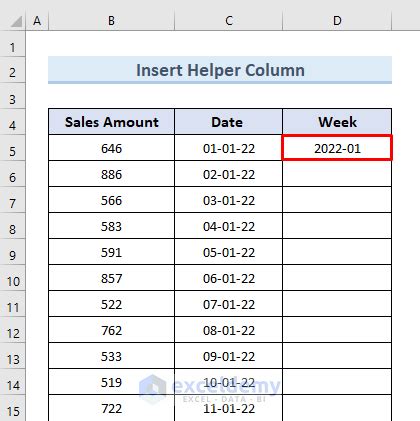Screen dimensions: 420x421
Task: Click the empty Week cell beside 11-01-22
Action: coord(337,408)
